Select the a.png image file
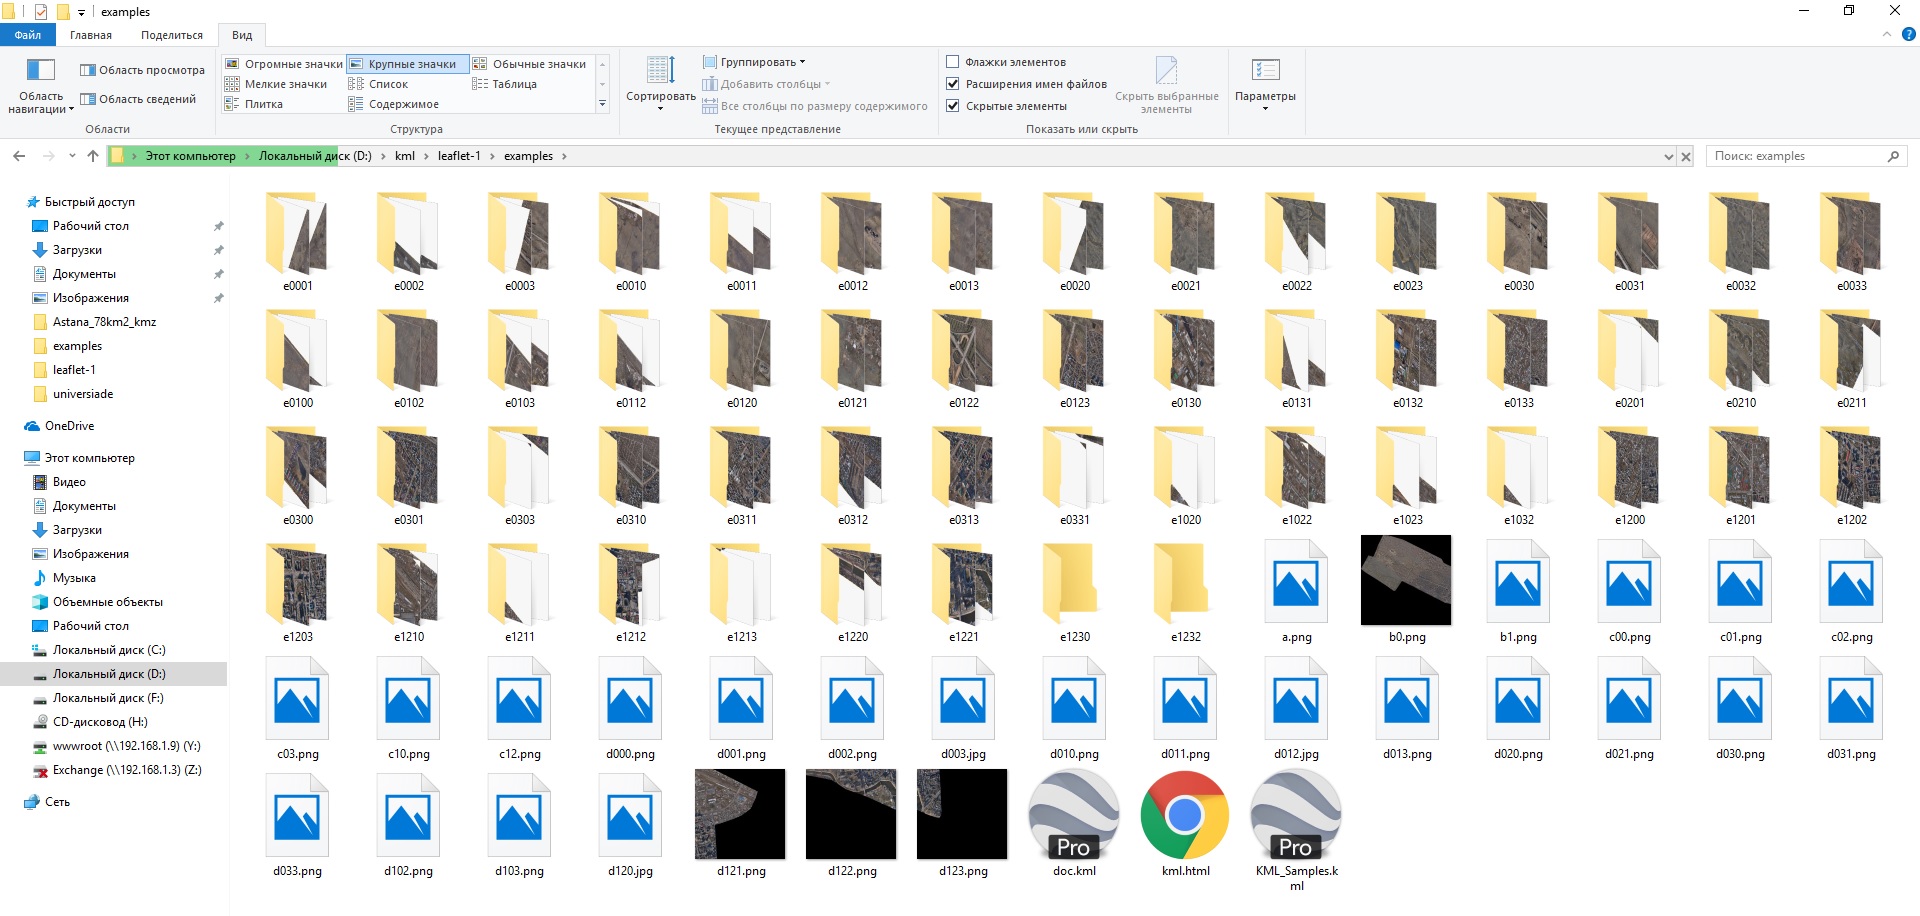Image resolution: width=1920 pixels, height=916 pixels. (1296, 592)
